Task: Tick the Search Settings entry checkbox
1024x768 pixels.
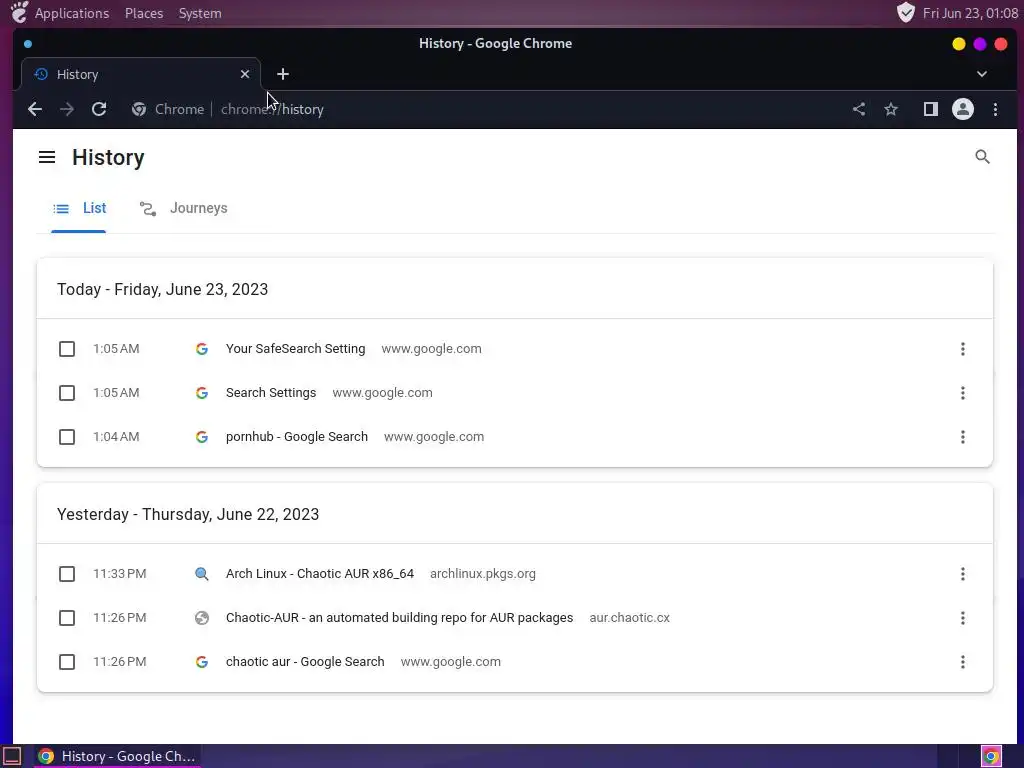Action: (67, 393)
